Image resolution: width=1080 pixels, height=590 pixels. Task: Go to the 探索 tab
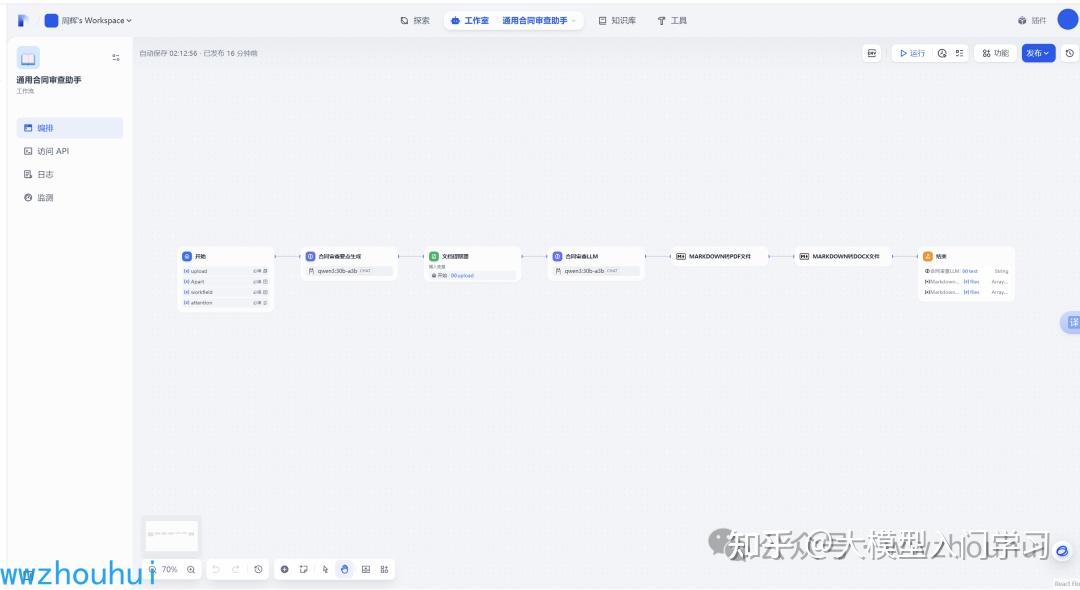pyautogui.click(x=415, y=21)
